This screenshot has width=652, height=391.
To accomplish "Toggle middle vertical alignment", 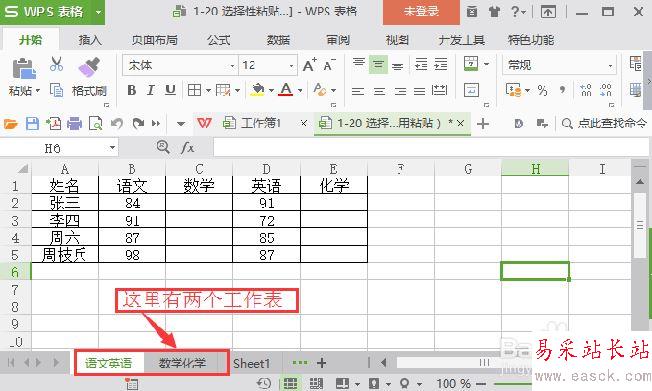I will click(378, 64).
